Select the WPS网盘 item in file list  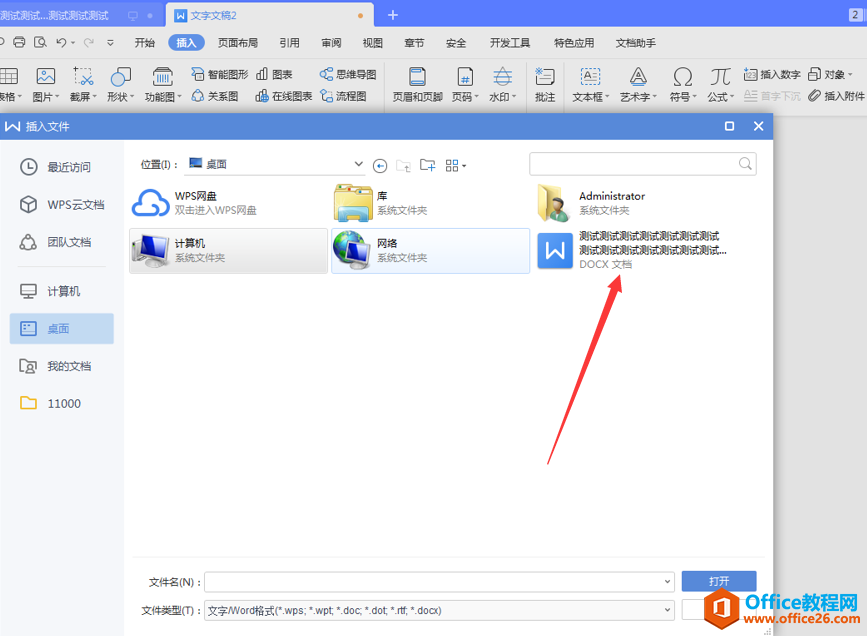pos(228,203)
